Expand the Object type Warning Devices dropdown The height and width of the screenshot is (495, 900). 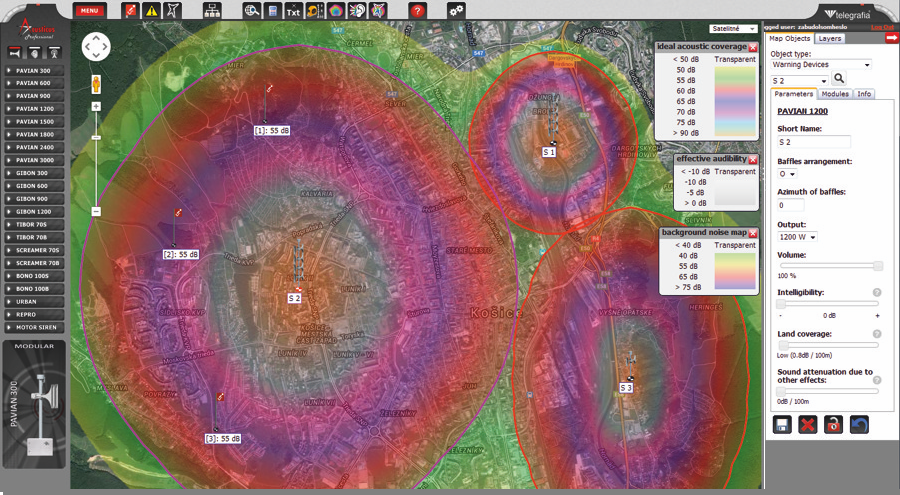820,64
